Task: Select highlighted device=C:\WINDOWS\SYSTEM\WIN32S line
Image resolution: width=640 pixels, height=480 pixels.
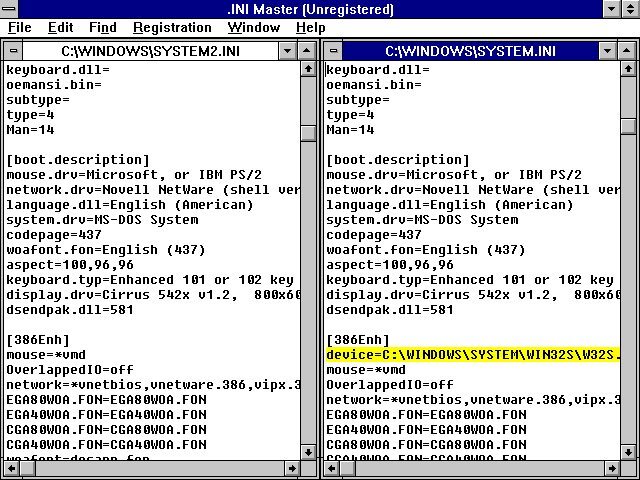Action: (x=473, y=355)
